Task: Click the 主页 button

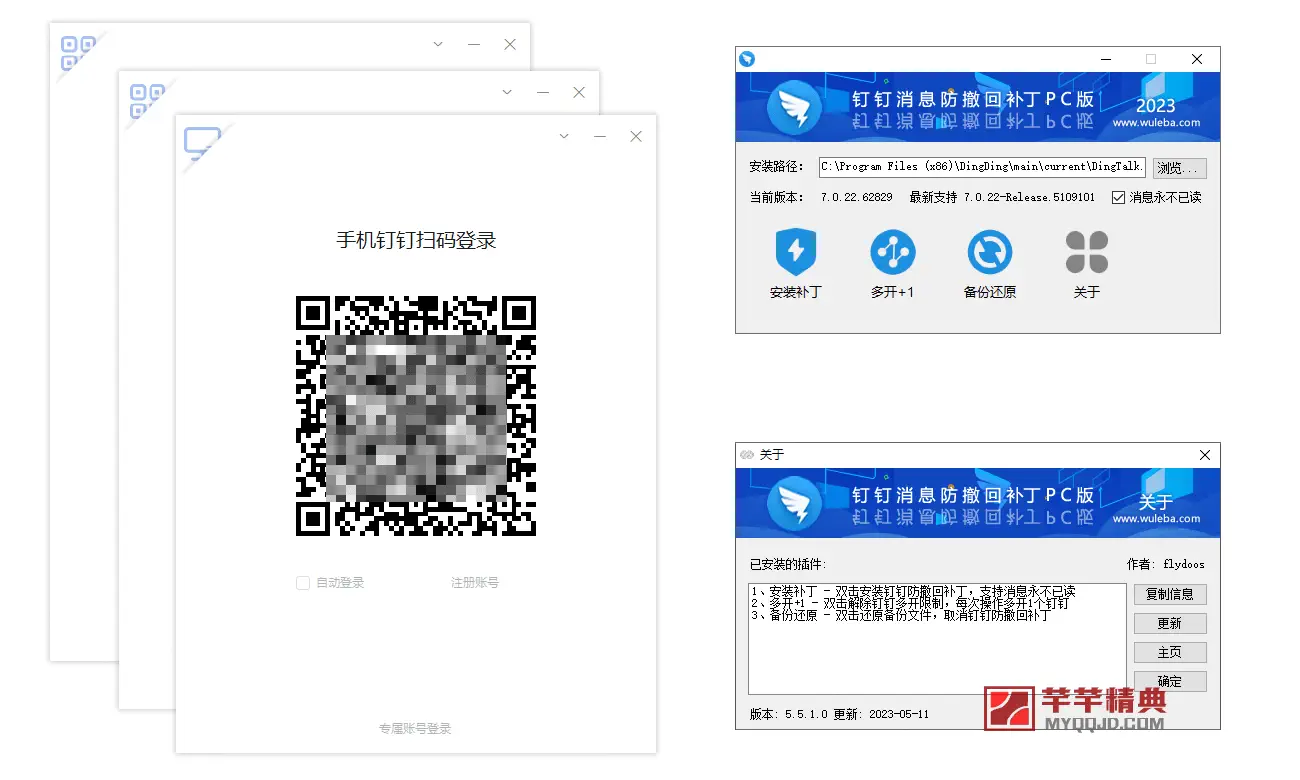Action: coord(1170,652)
